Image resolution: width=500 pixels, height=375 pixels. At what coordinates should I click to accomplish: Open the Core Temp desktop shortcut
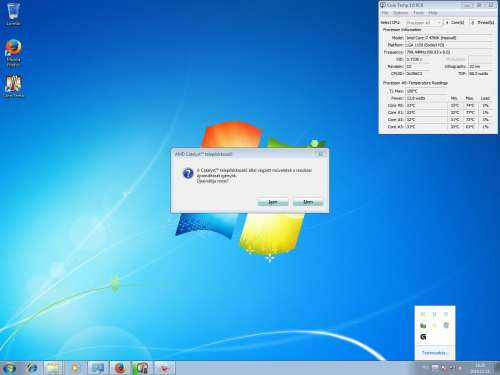pos(13,86)
